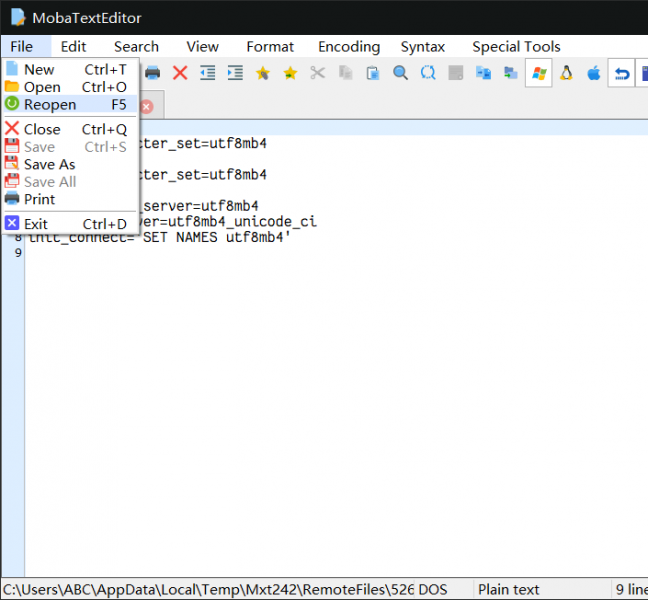
Task: Click the yellow folder Open icon in menu
Action: click(12, 86)
